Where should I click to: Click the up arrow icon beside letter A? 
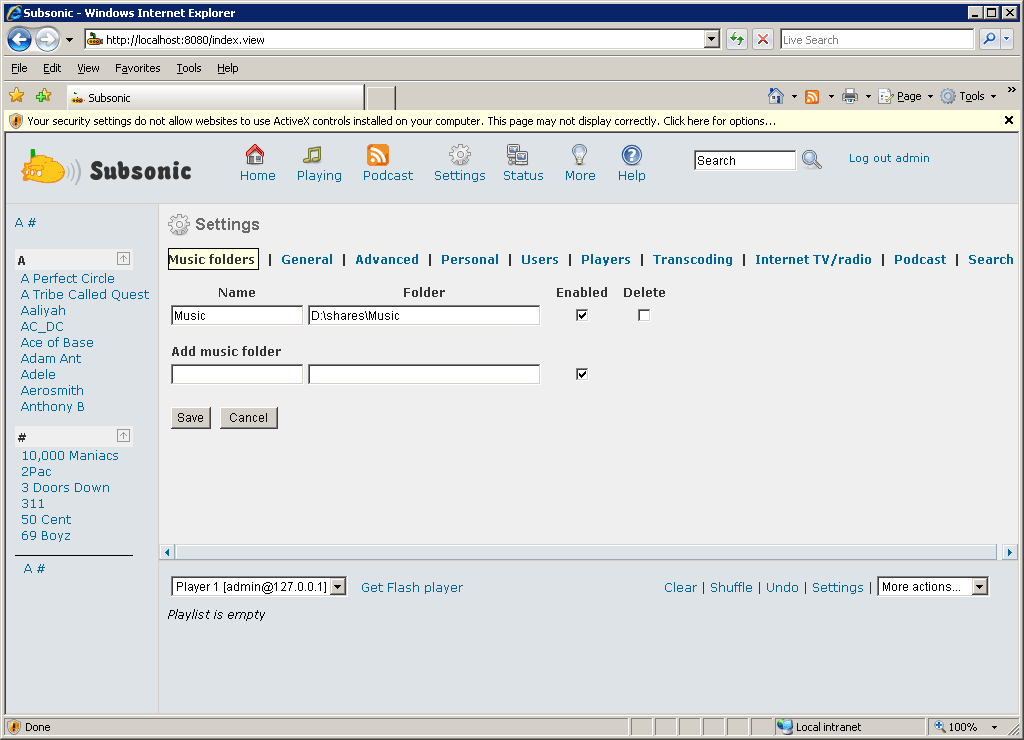click(123, 259)
